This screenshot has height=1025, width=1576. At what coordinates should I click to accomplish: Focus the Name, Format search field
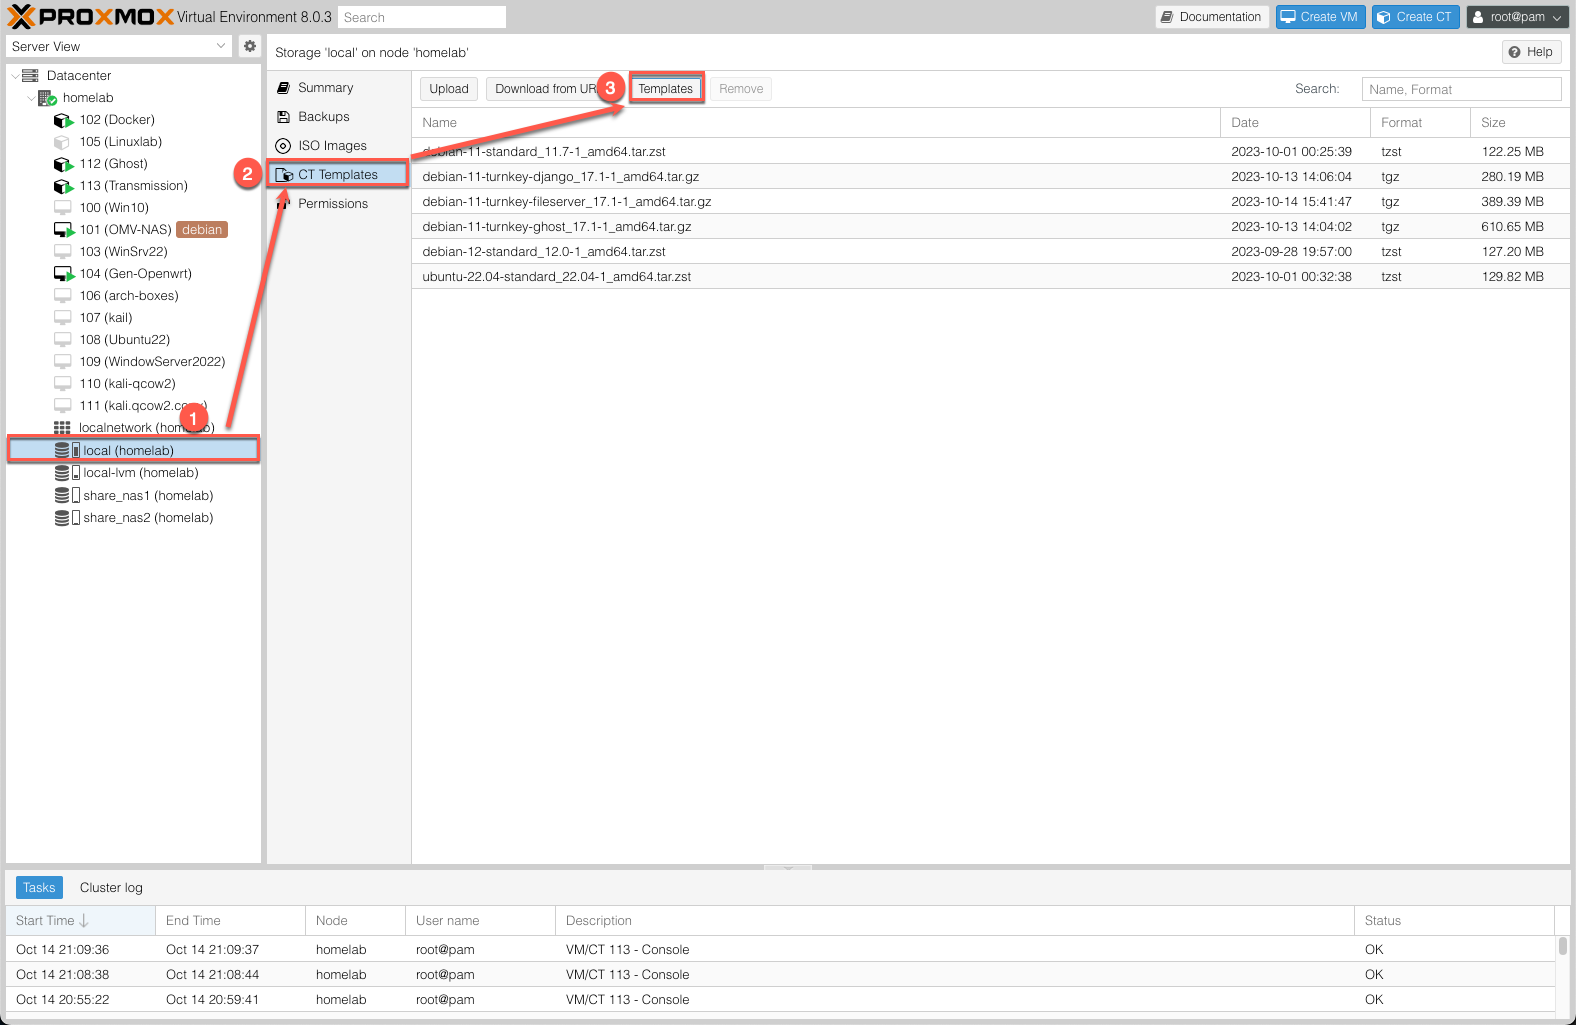click(x=1461, y=89)
